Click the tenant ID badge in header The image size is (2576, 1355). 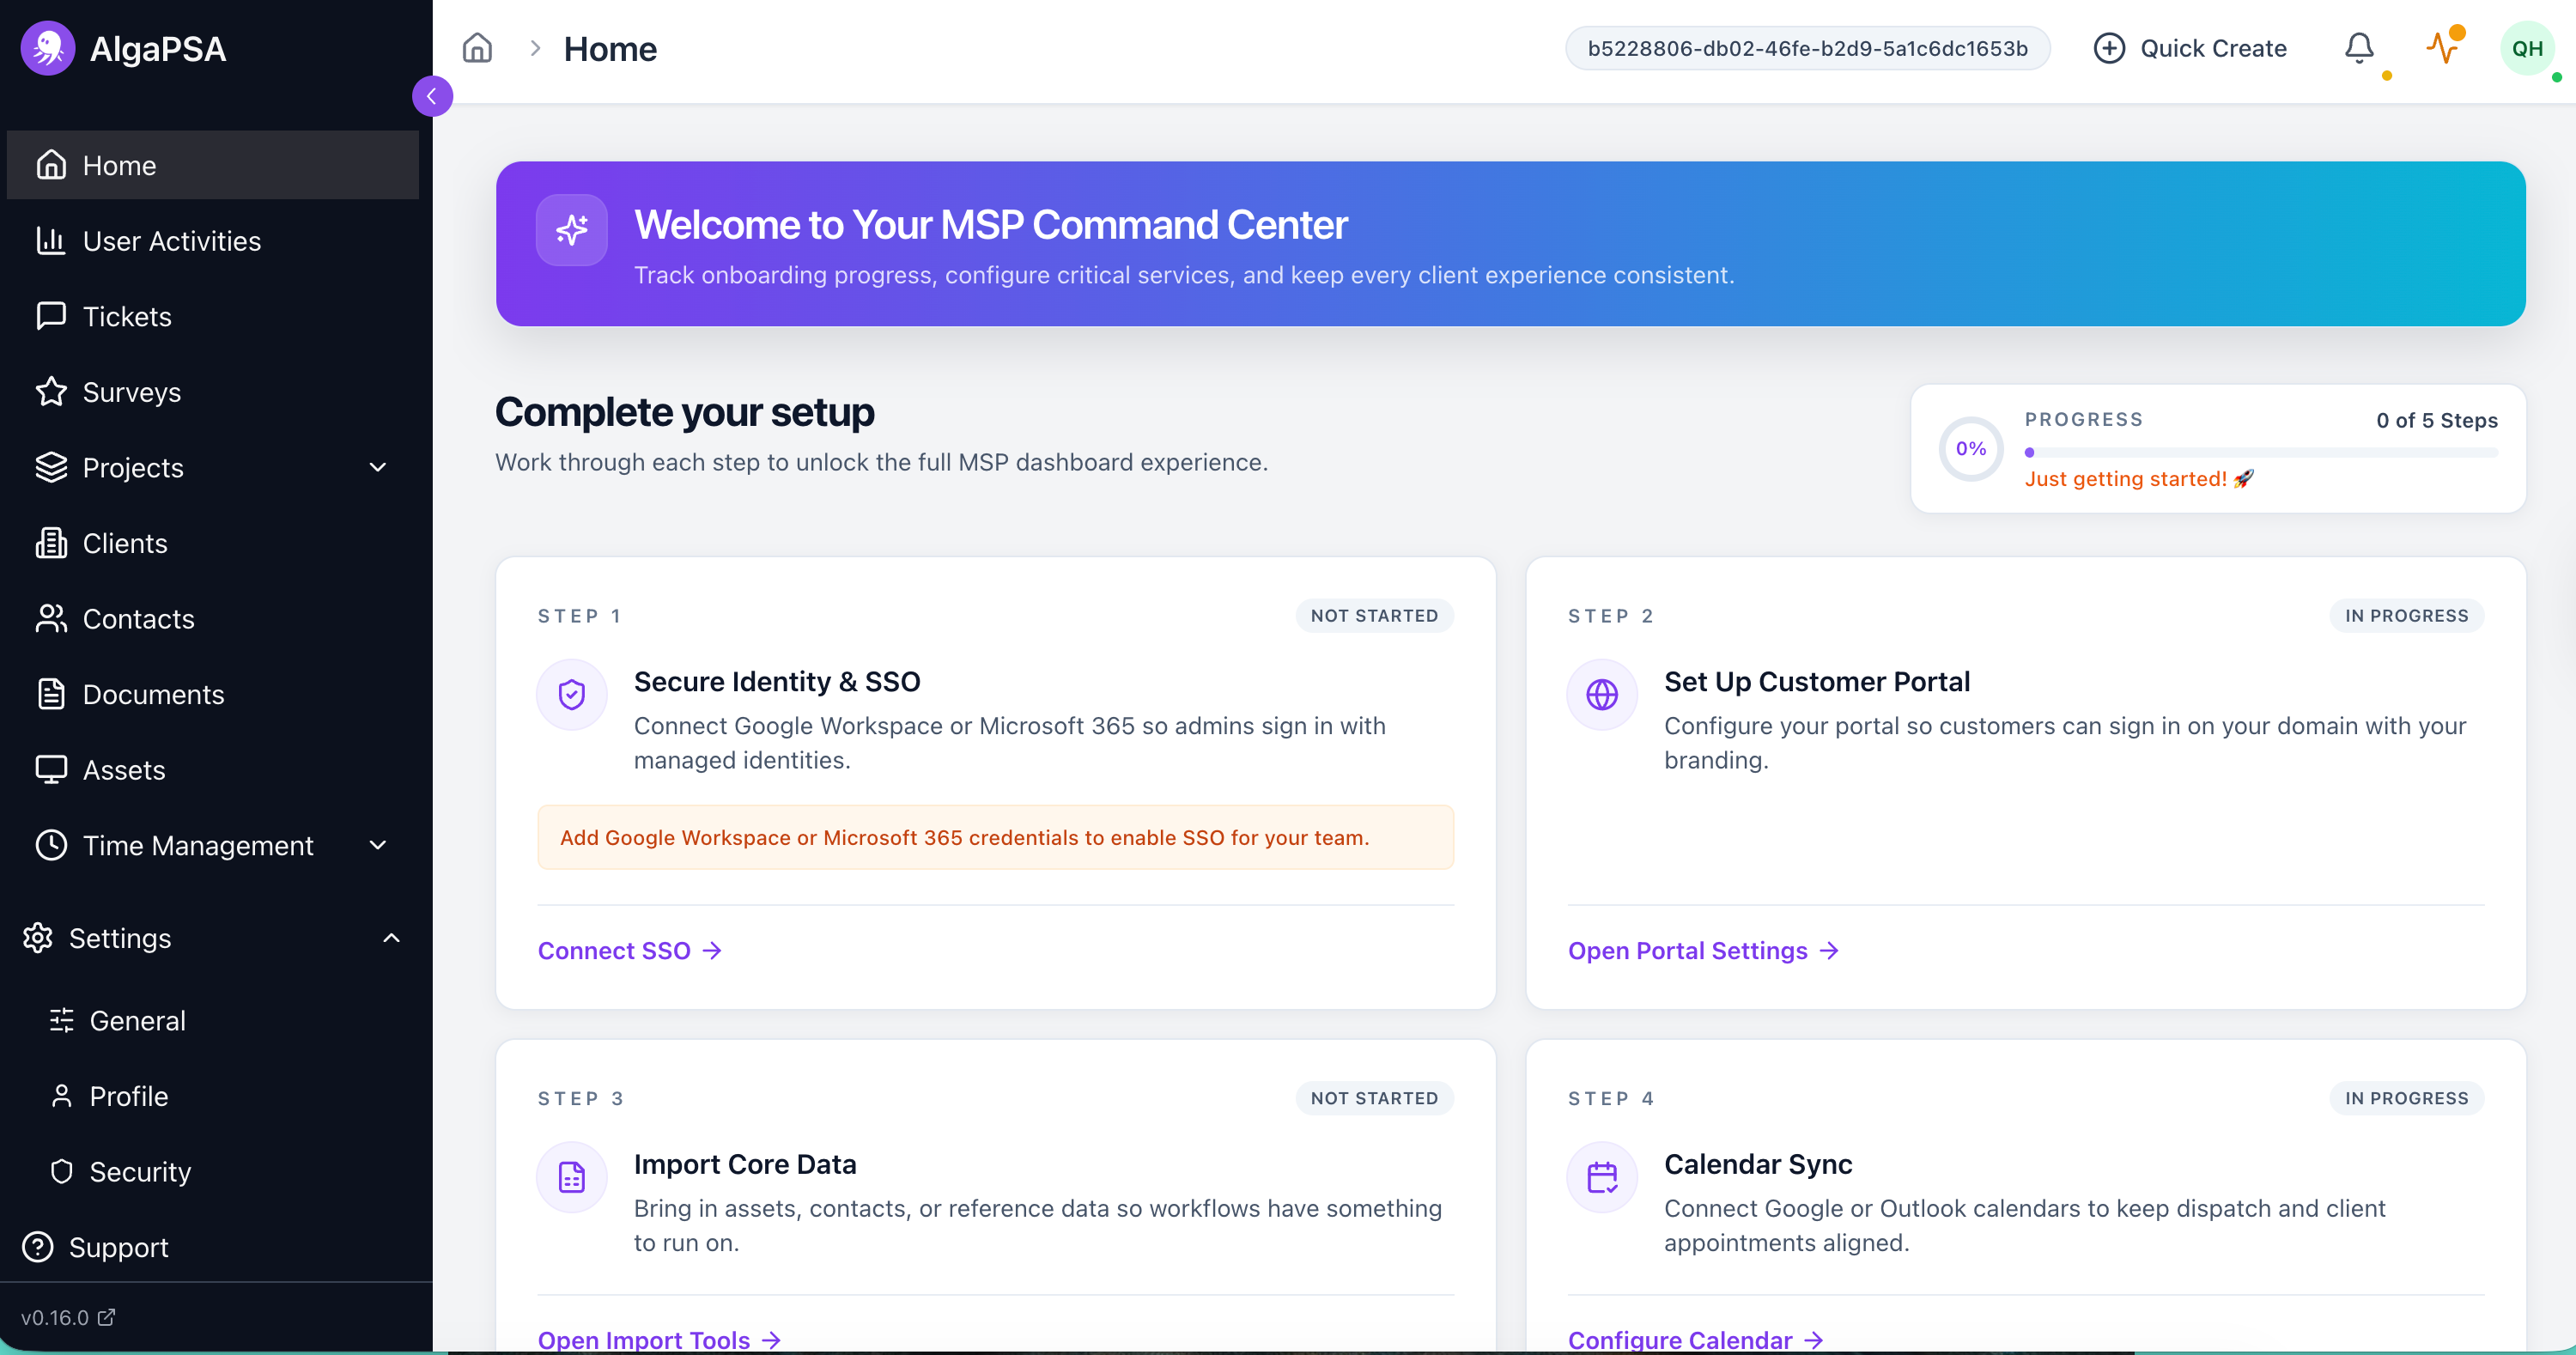pyautogui.click(x=1807, y=48)
